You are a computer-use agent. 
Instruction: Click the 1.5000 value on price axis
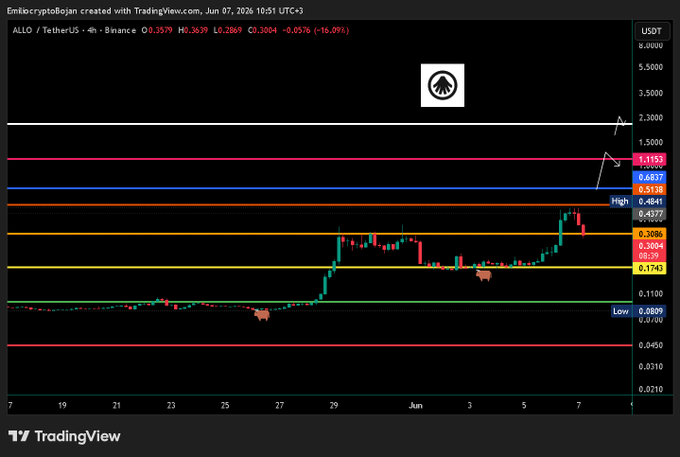coord(651,142)
